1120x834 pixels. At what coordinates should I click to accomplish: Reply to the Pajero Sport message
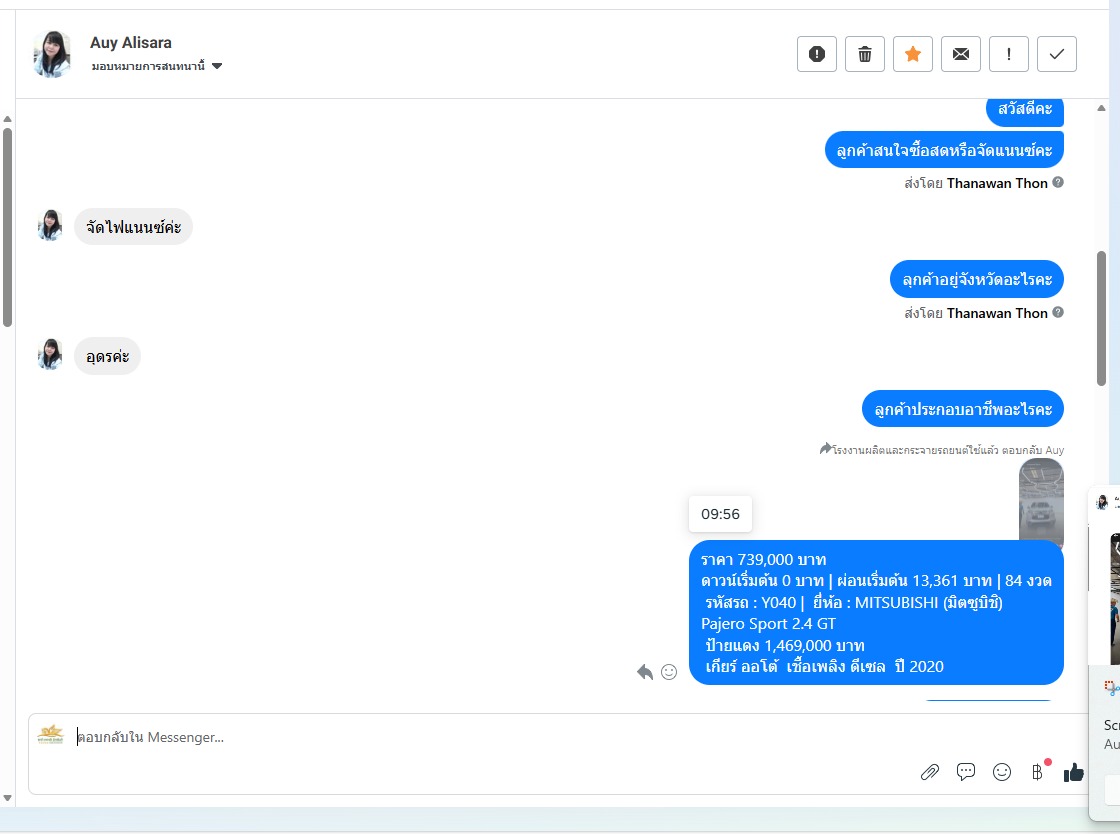[645, 672]
